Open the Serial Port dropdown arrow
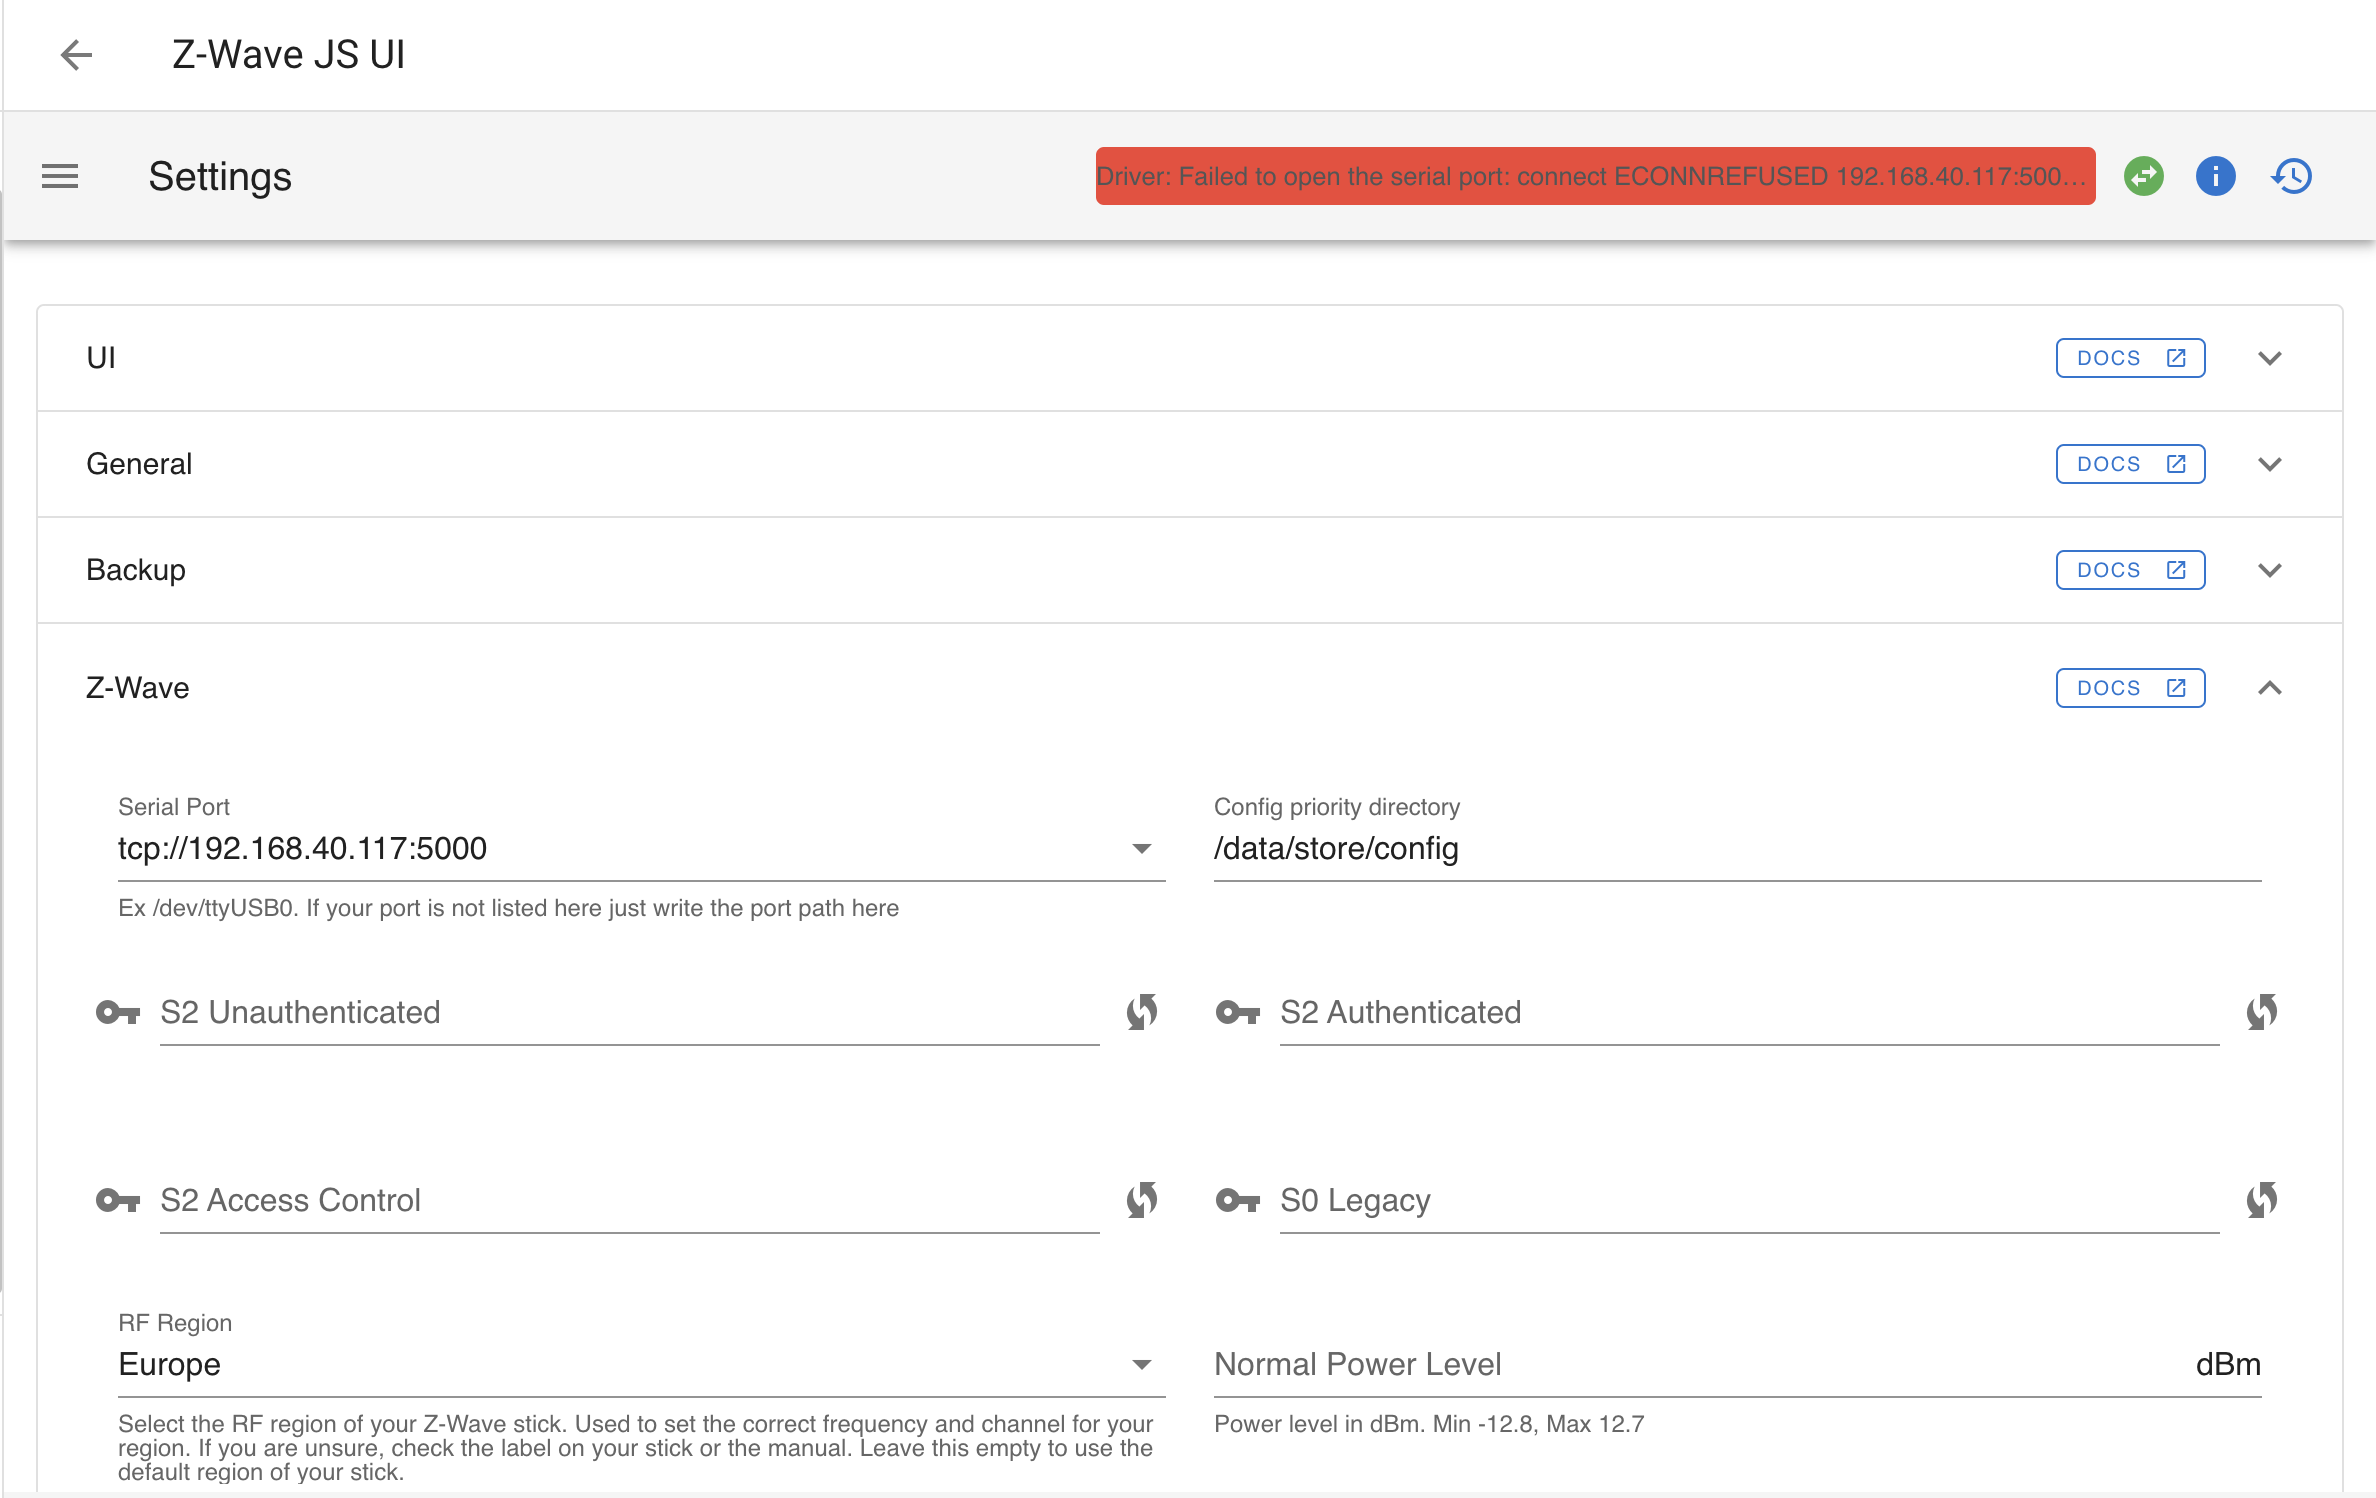 pyautogui.click(x=1142, y=849)
